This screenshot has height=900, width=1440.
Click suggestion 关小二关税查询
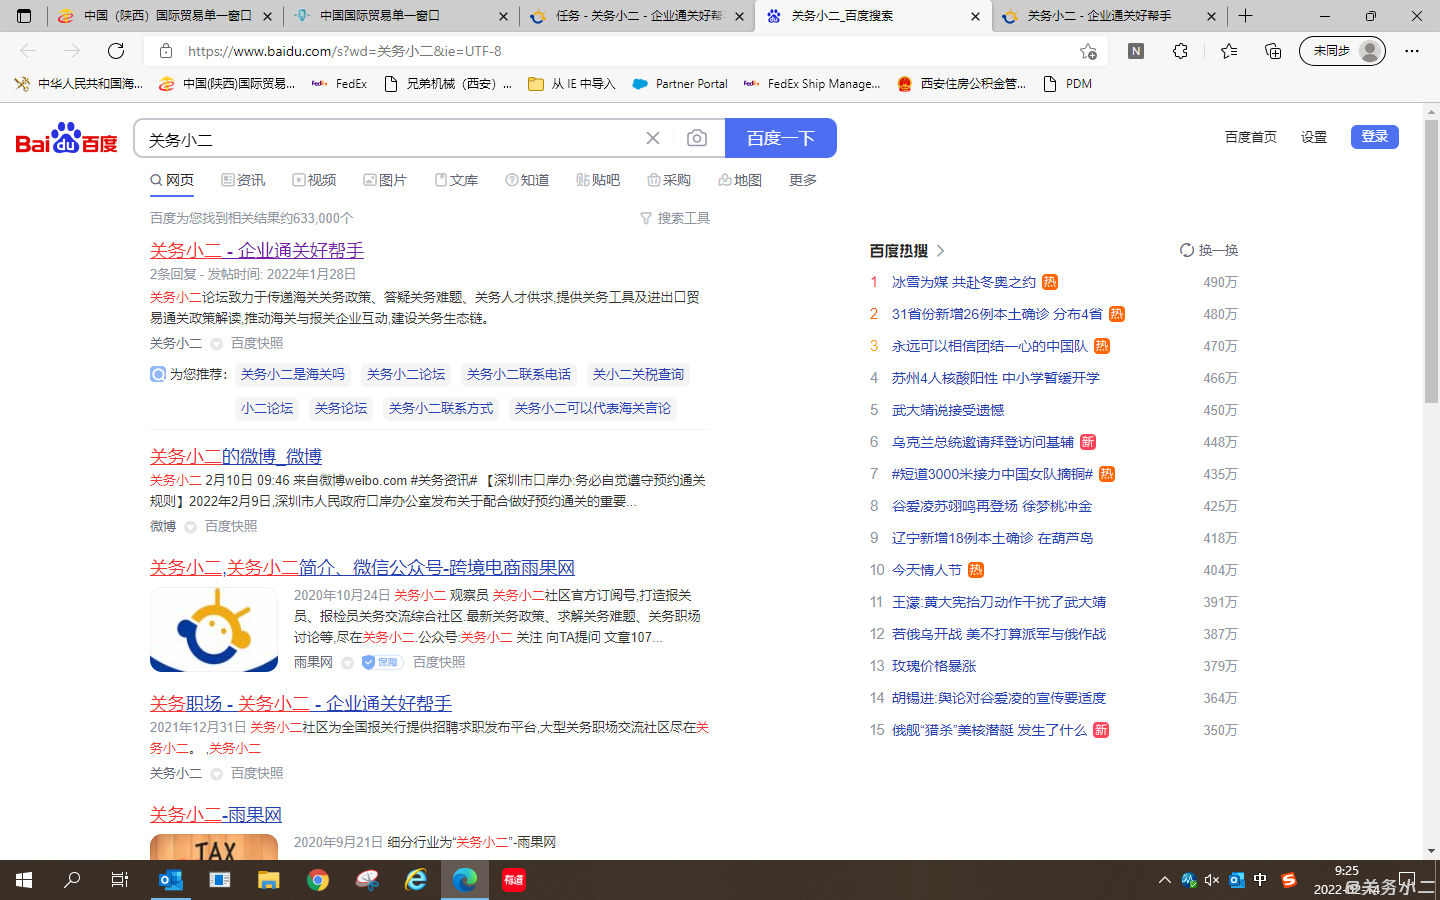pyautogui.click(x=638, y=374)
